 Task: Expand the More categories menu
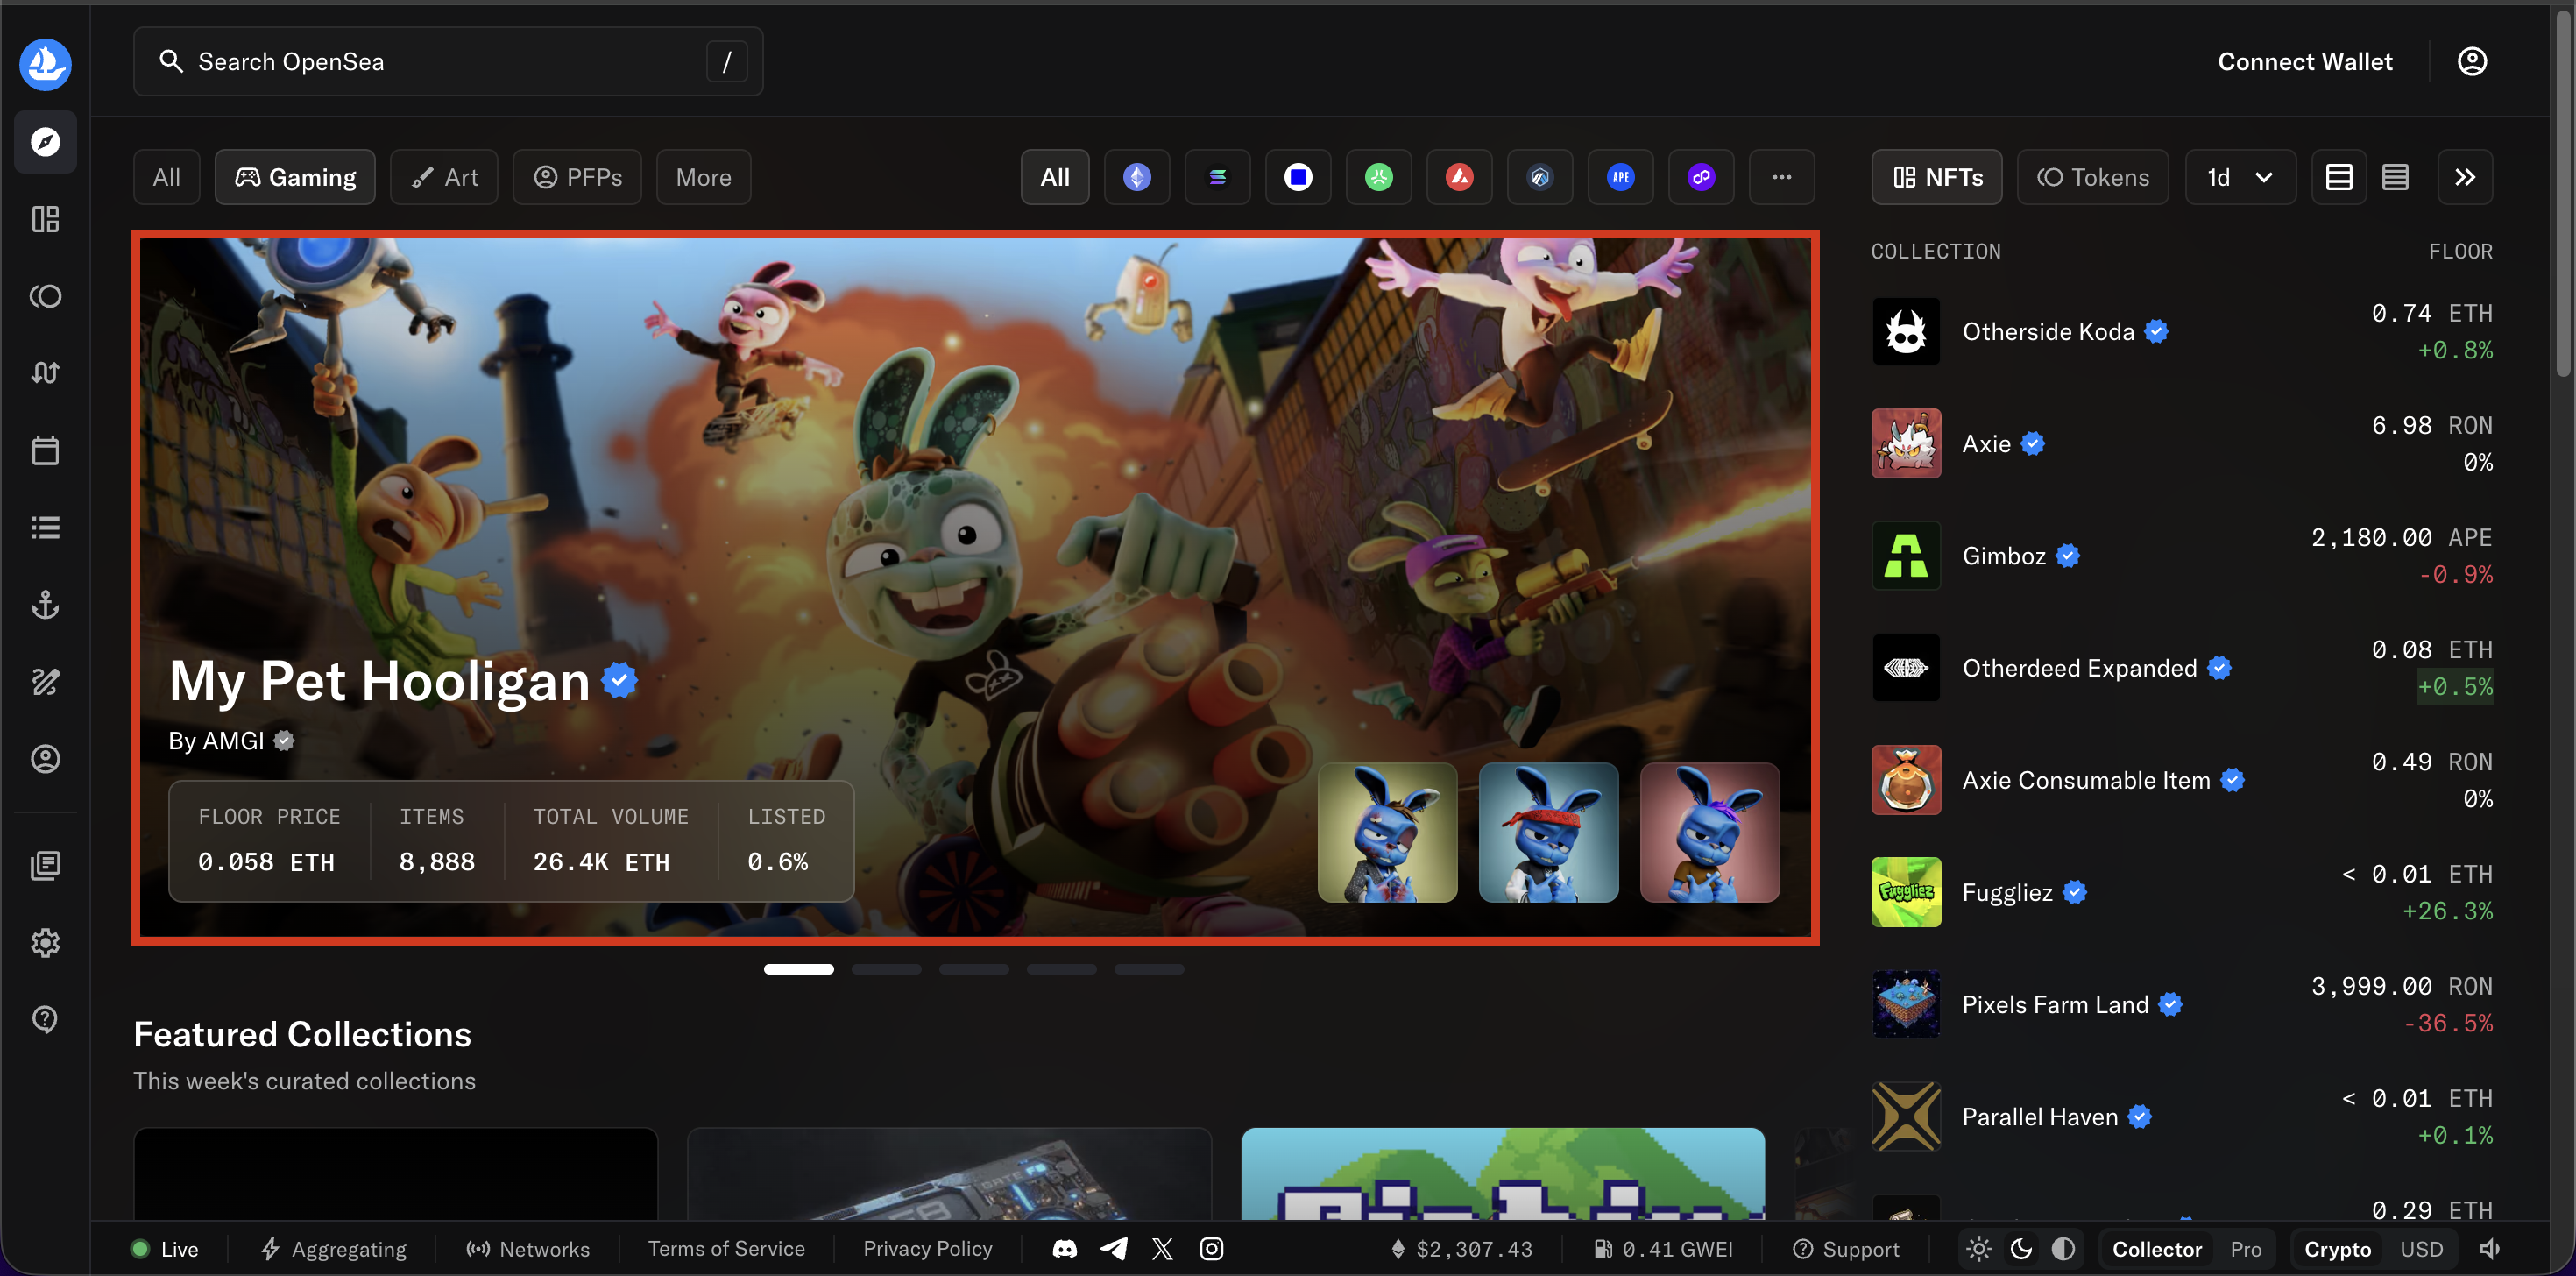coord(703,177)
